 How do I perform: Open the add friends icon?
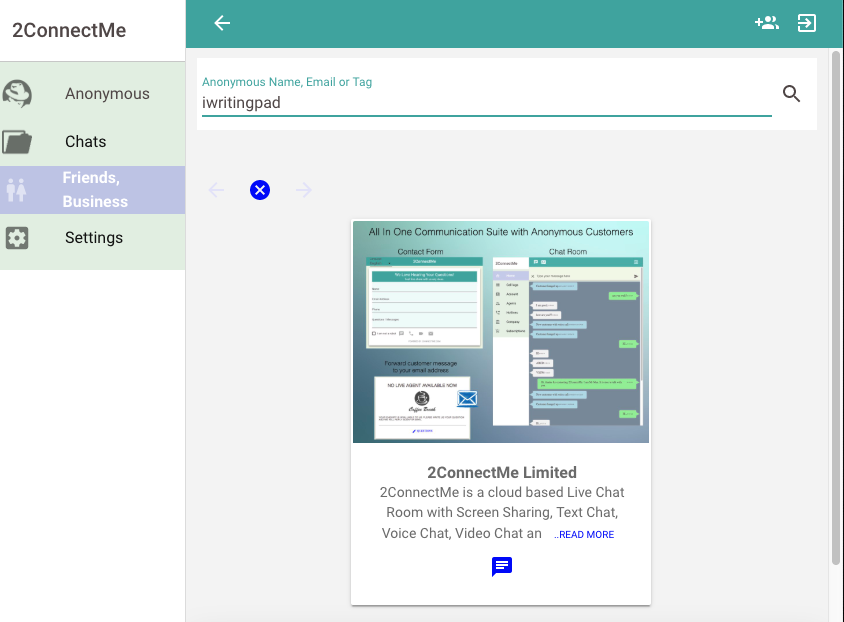(766, 23)
